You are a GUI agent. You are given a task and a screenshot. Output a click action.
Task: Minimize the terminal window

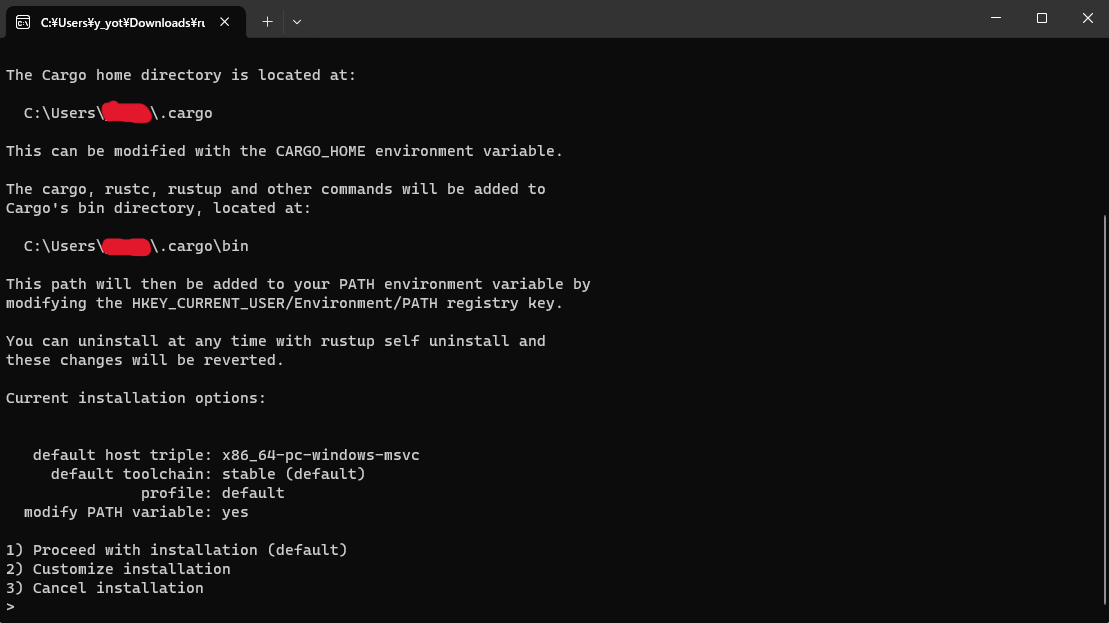coord(994,18)
